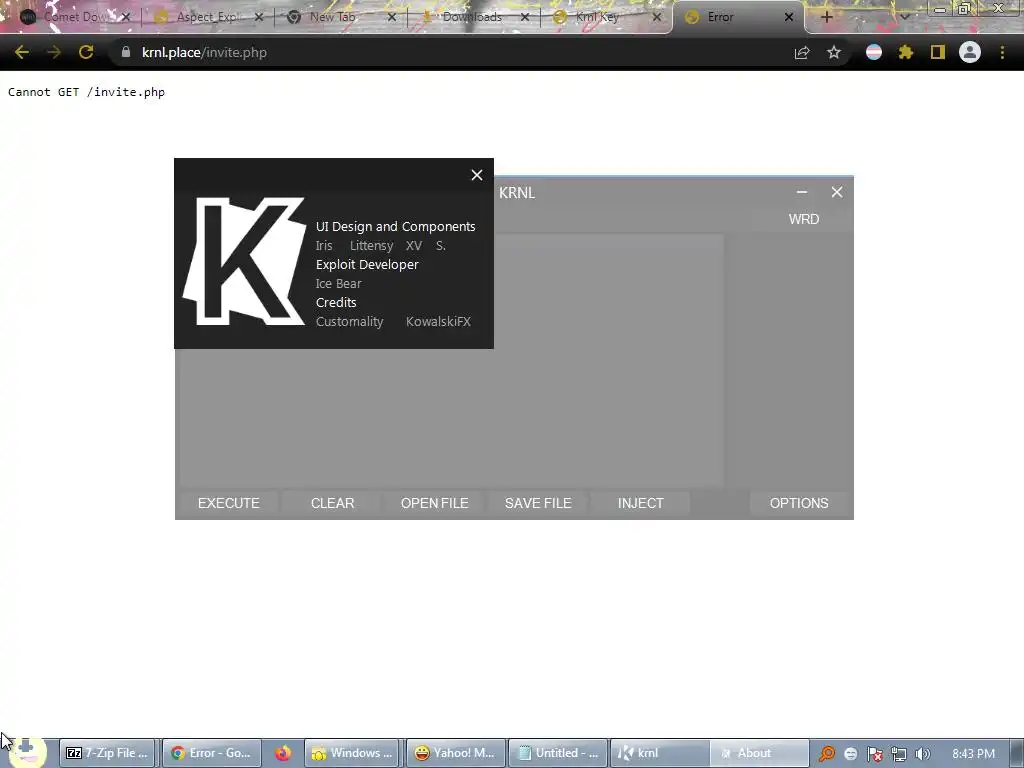This screenshot has height=768, width=1024.
Task: Click the Customality credit name
Action: (349, 321)
